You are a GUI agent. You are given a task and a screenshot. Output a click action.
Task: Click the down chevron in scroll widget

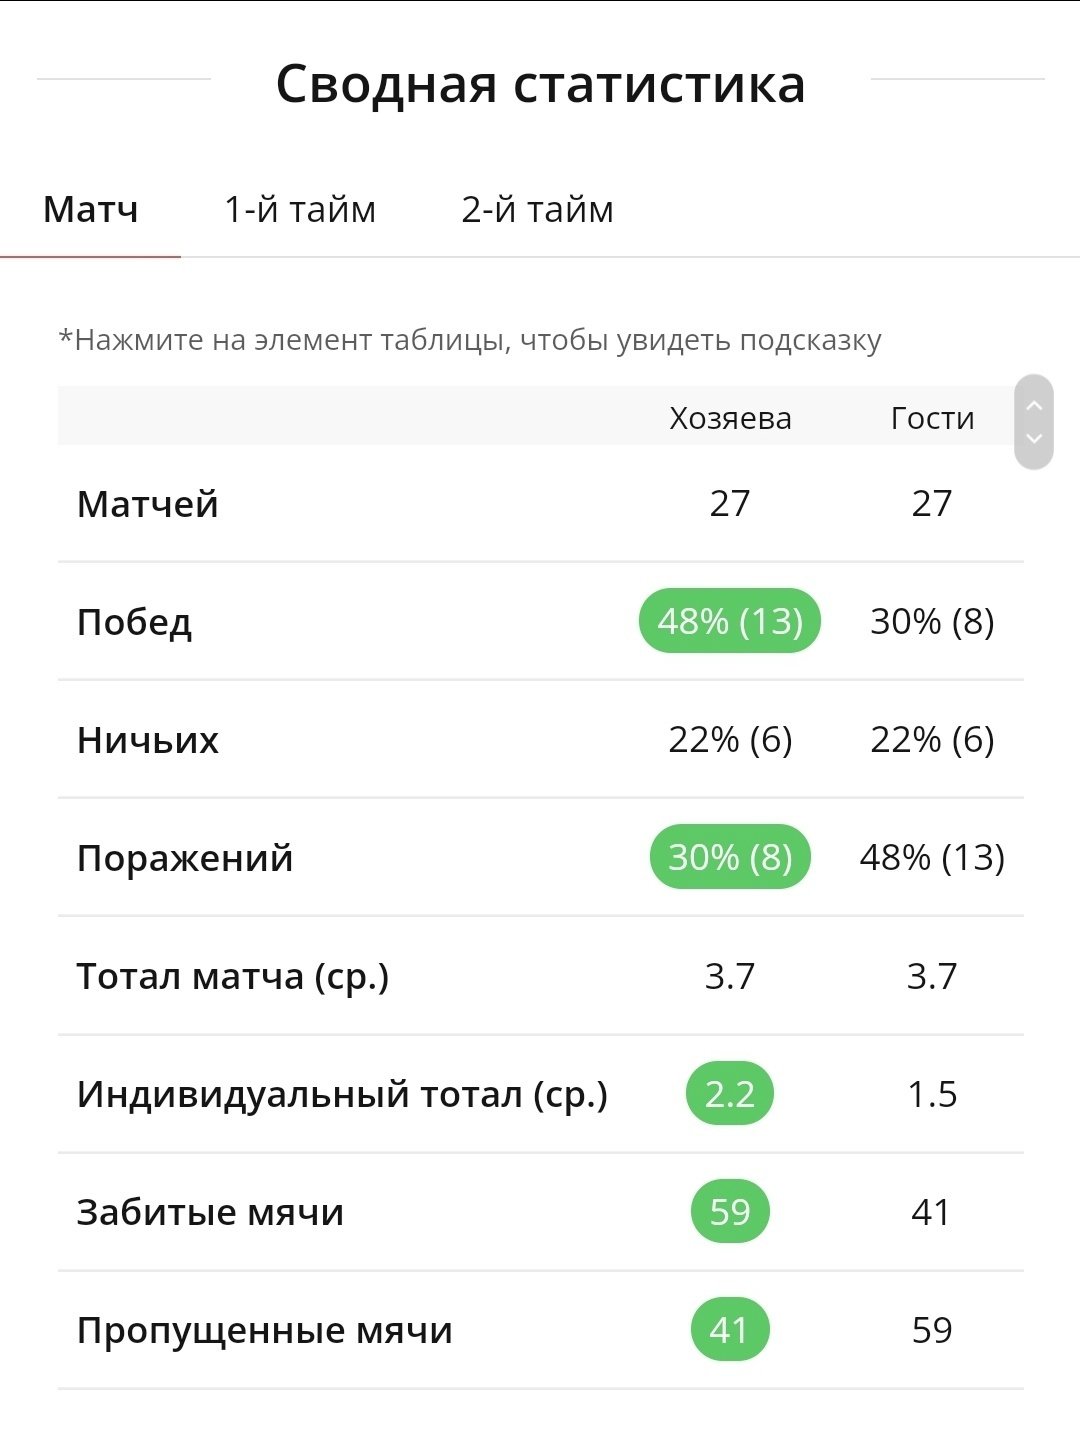1034,439
